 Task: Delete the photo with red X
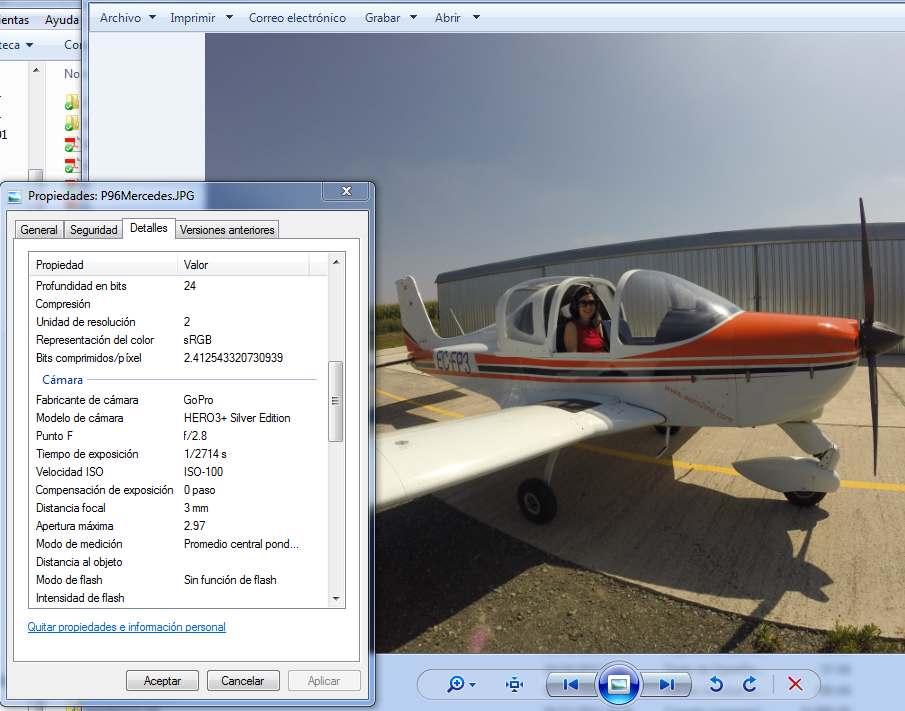coord(795,684)
